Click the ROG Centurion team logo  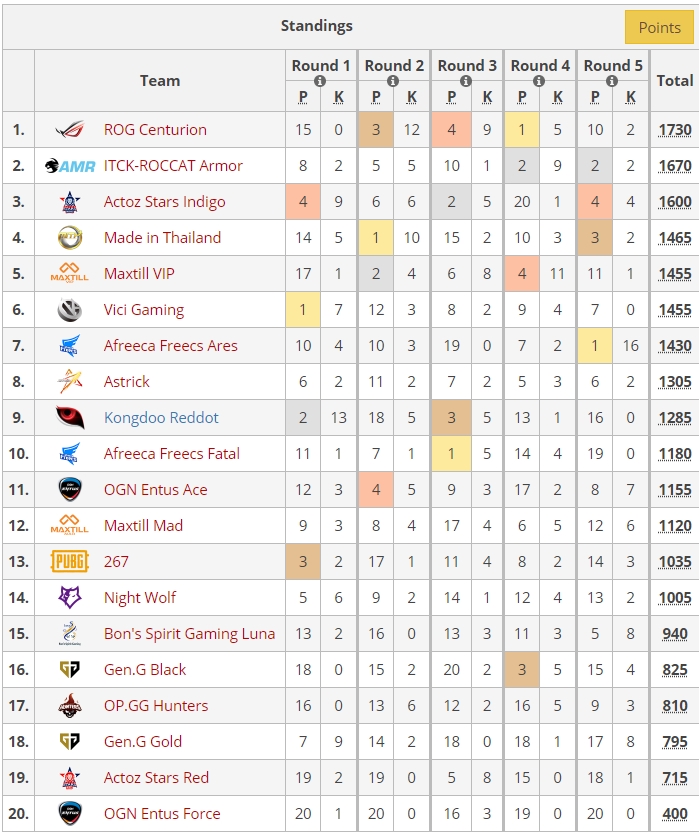point(70,129)
